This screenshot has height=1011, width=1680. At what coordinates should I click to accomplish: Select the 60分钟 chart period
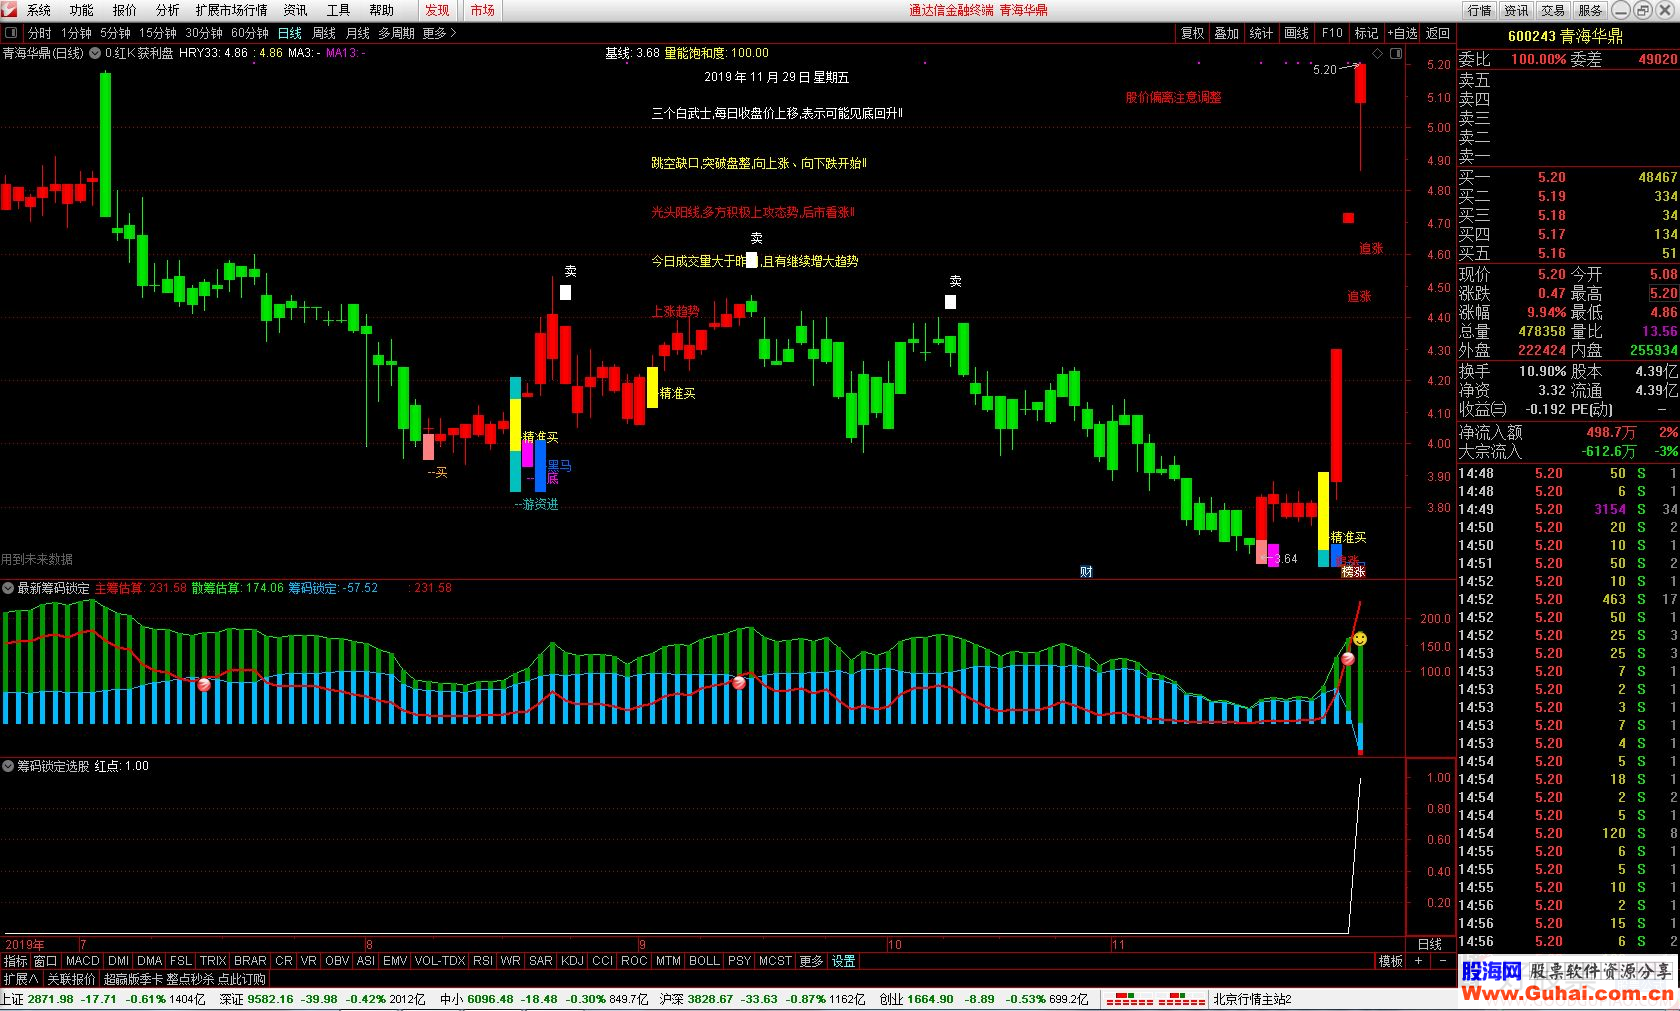[250, 33]
